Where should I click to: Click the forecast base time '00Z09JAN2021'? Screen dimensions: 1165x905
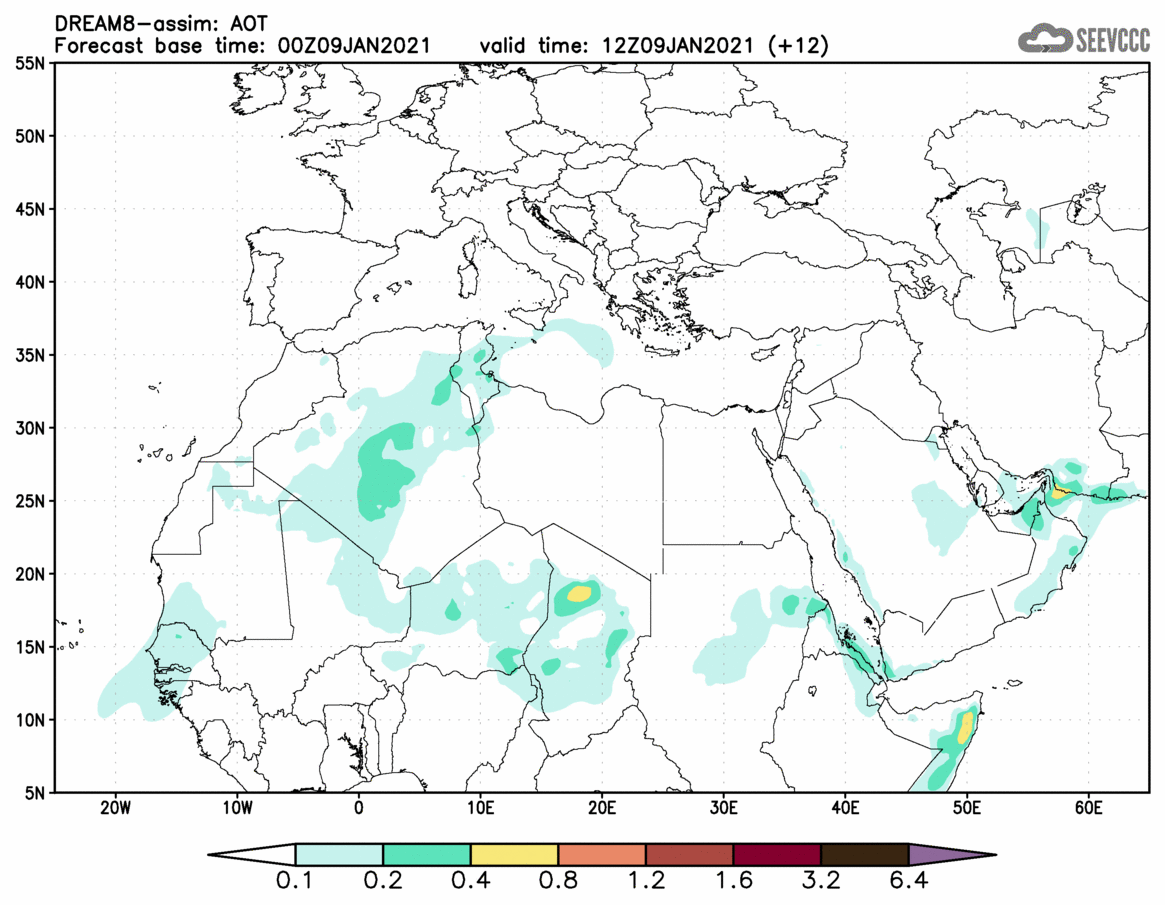click(354, 45)
